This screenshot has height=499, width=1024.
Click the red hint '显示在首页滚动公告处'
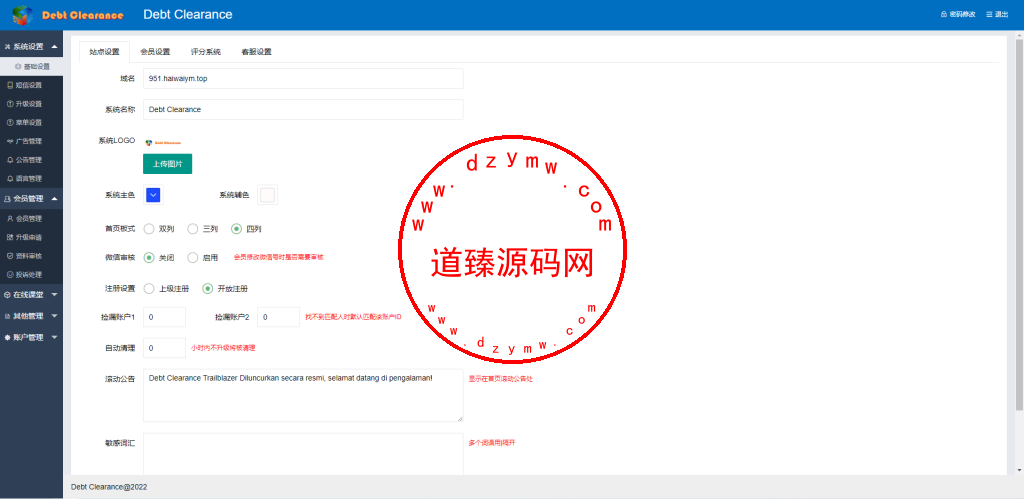pyautogui.click(x=500, y=379)
